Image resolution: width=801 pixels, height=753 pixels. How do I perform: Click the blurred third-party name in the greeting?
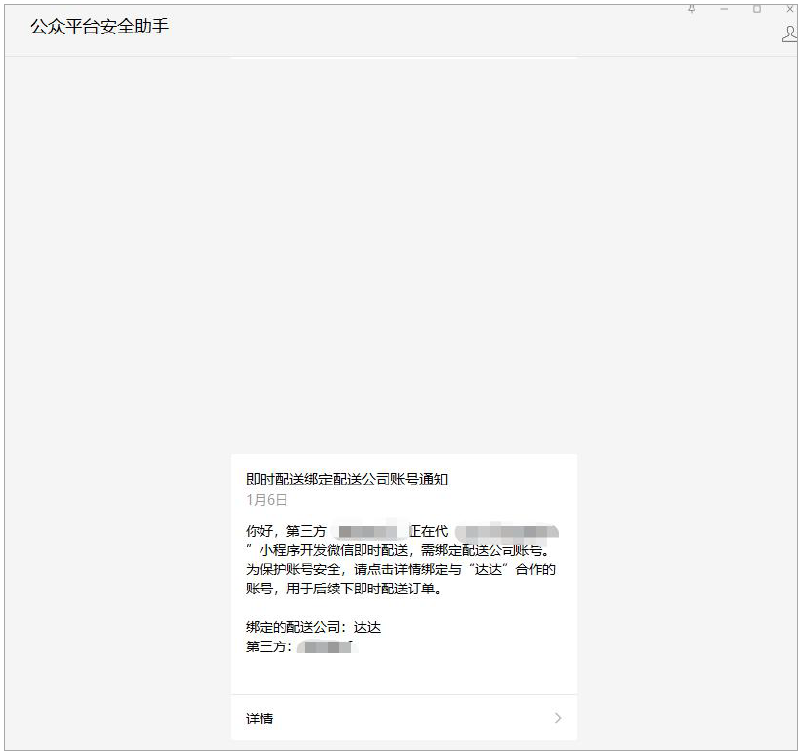click(x=368, y=530)
